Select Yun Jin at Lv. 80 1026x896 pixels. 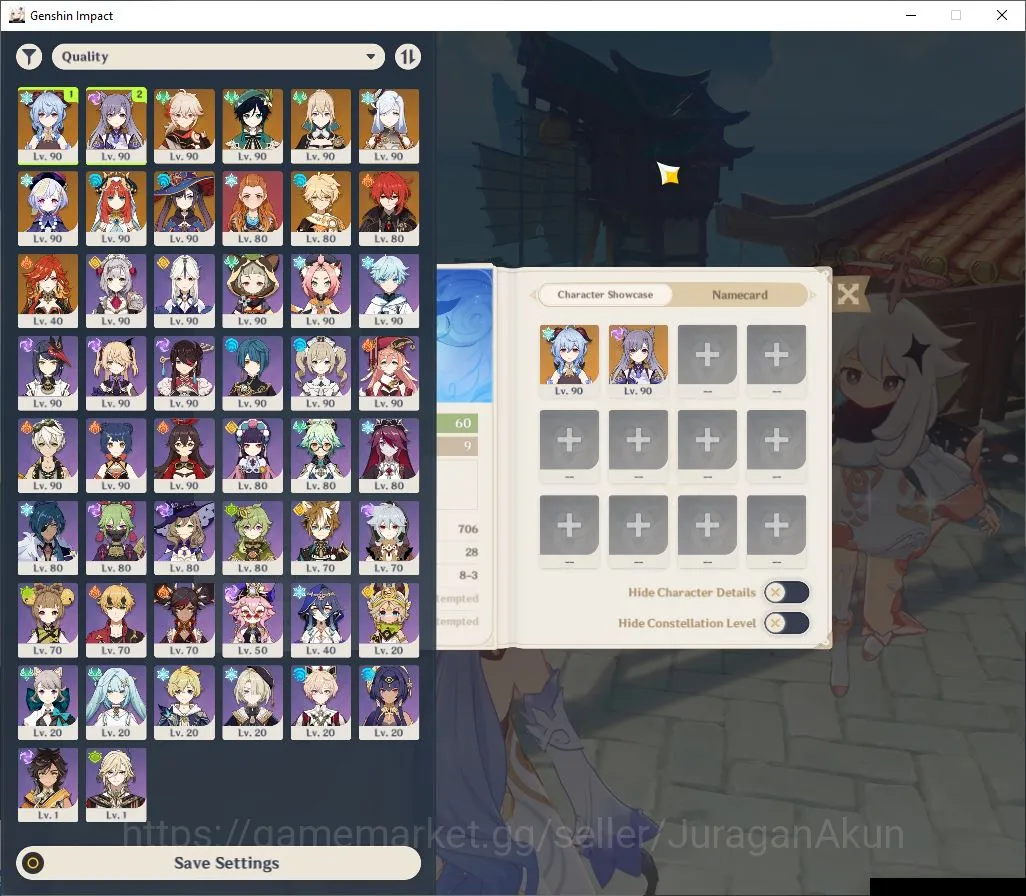coord(252,456)
